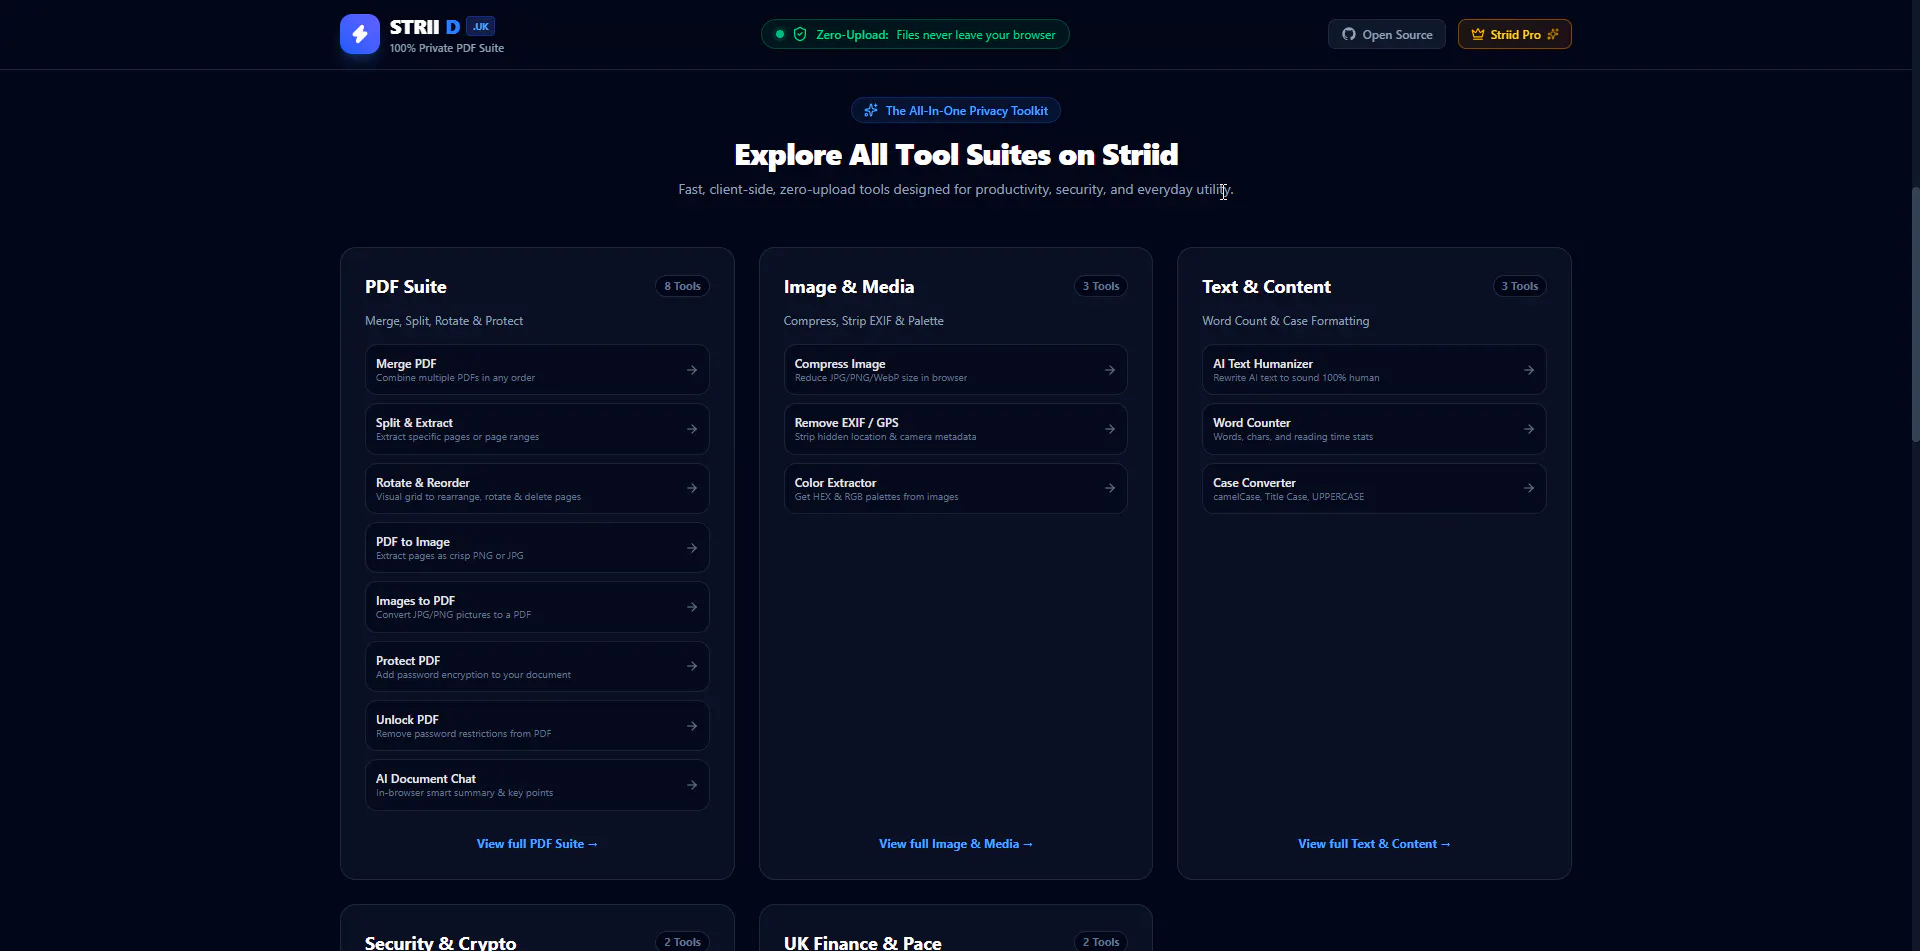This screenshot has width=1920, height=951.
Task: Click the arrow on Split & Extract row
Action: coord(692,429)
